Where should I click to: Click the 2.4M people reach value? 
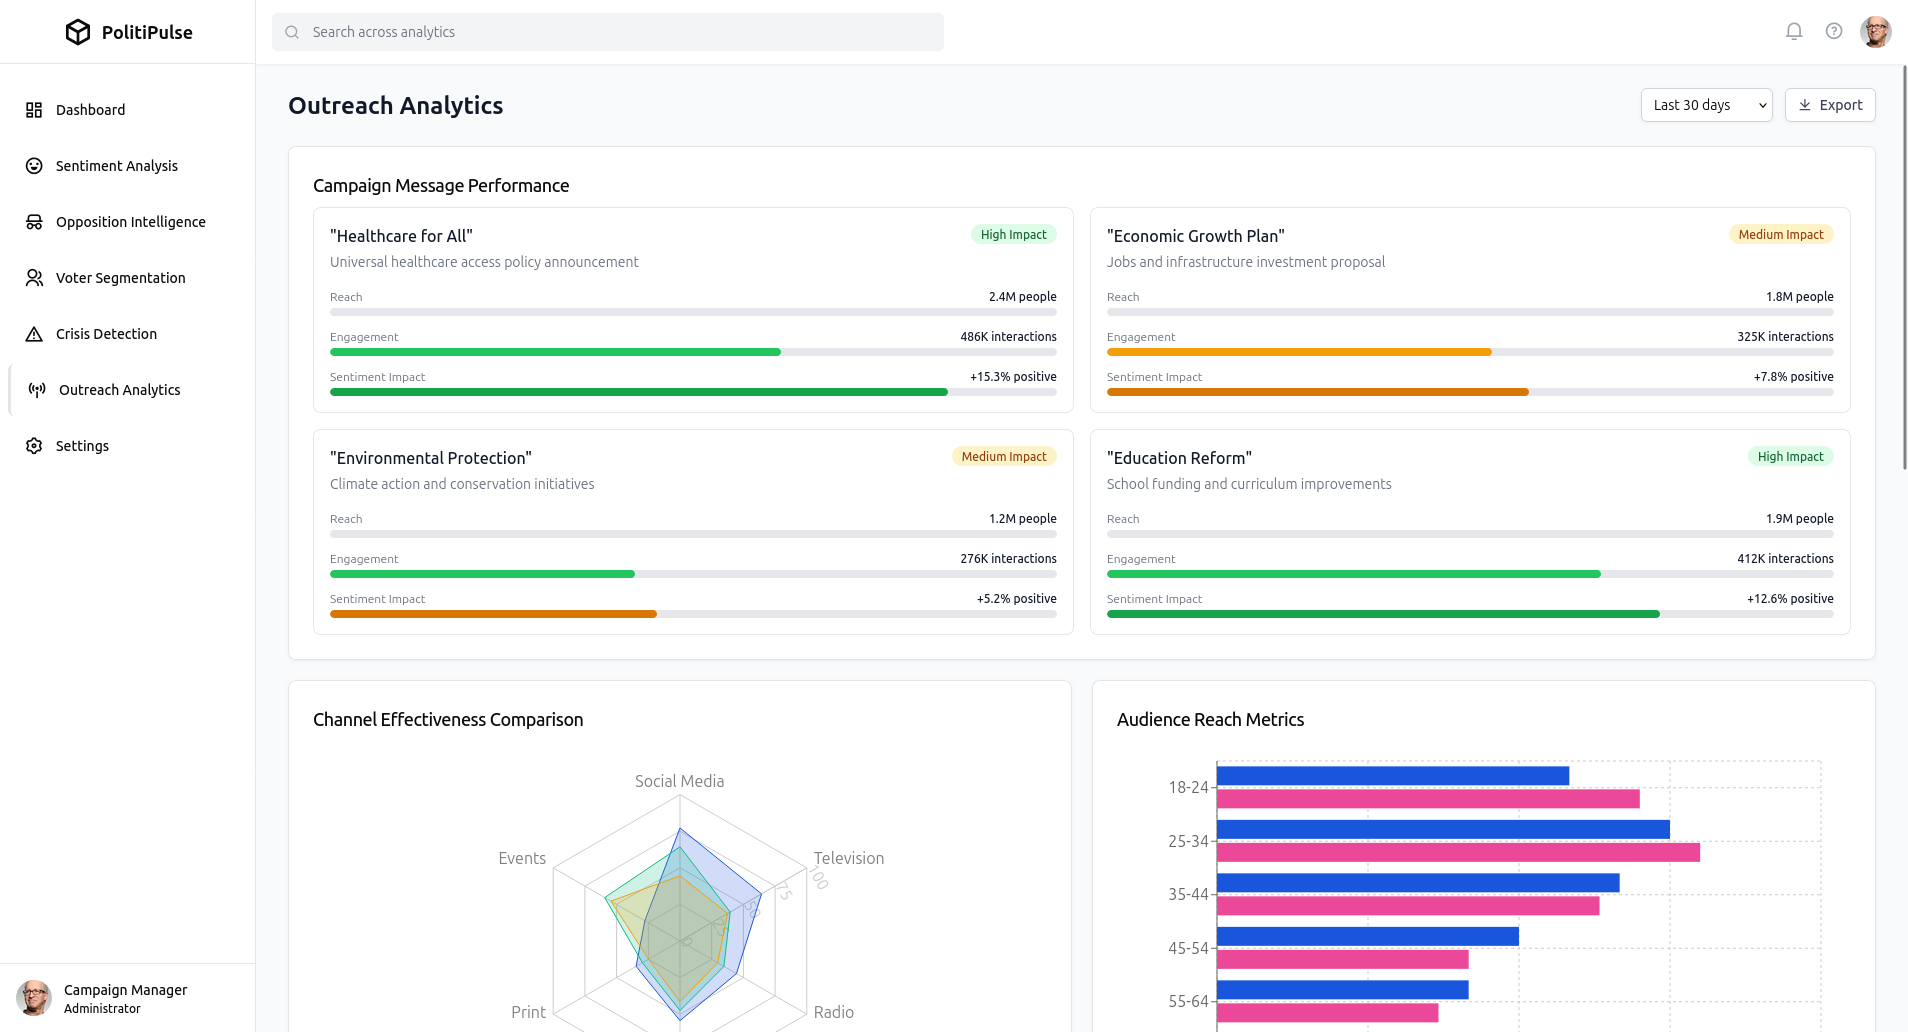coord(1022,297)
